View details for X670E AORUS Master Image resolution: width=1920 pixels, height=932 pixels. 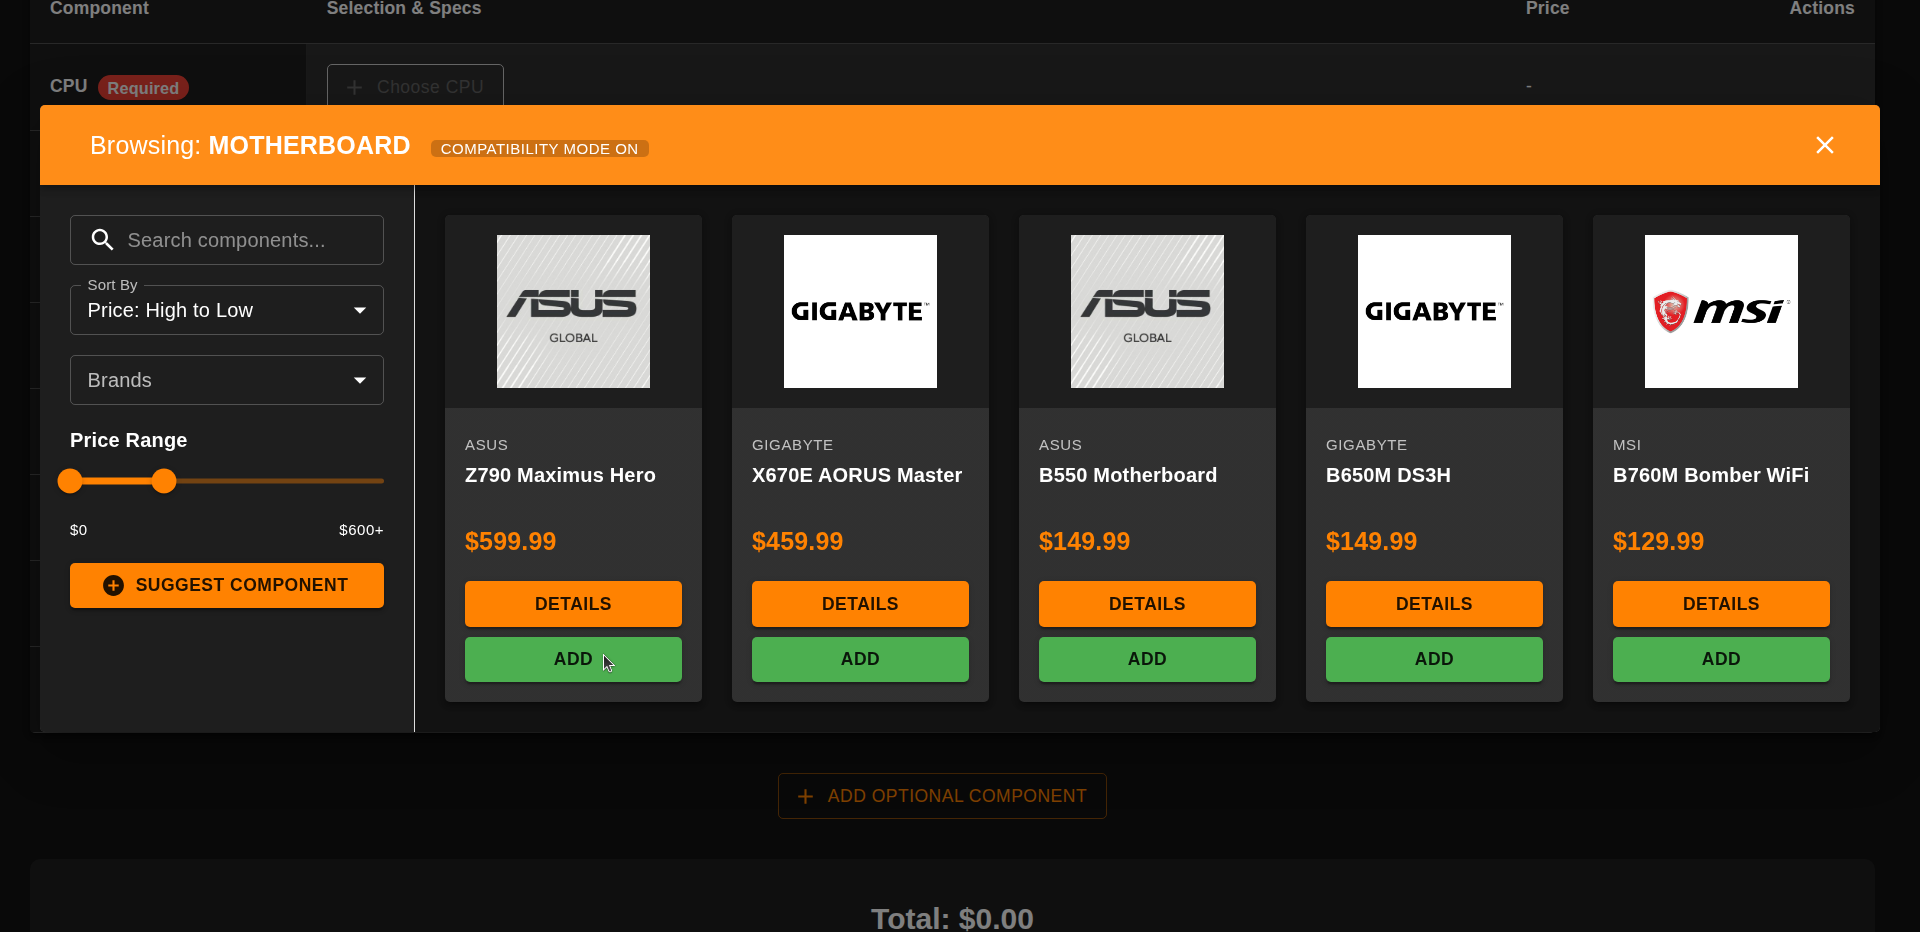(x=860, y=604)
